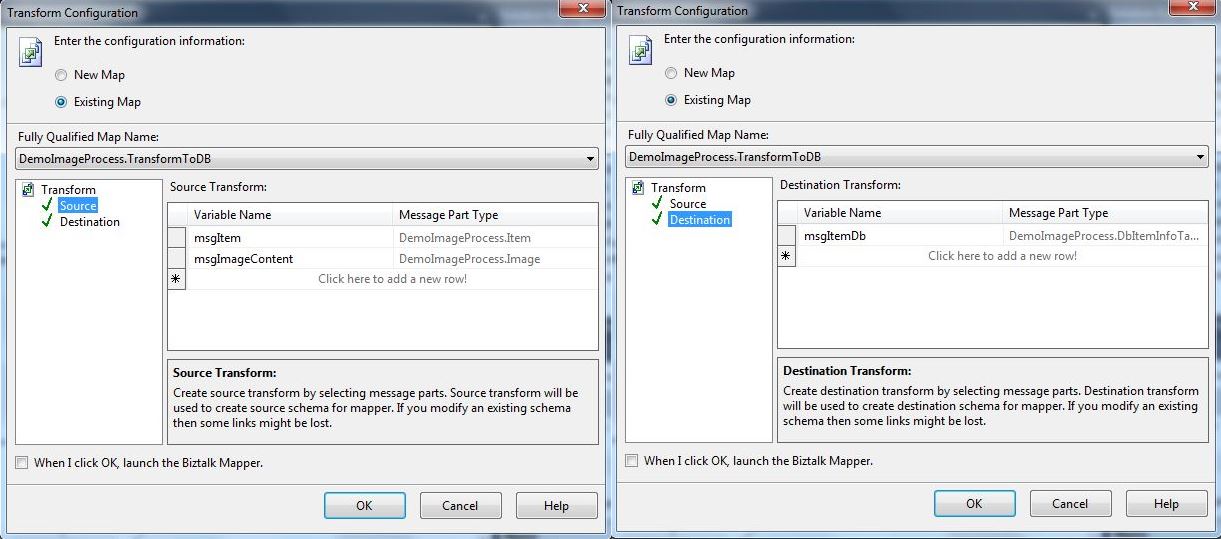Click green checkmark beside Destination in left dialog

(48, 221)
